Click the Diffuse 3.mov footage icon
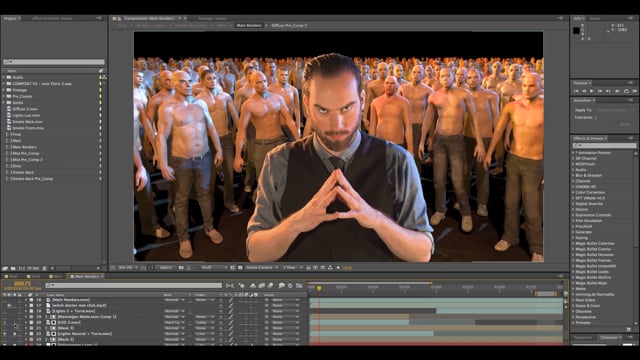The height and width of the screenshot is (360, 640). coord(9,109)
